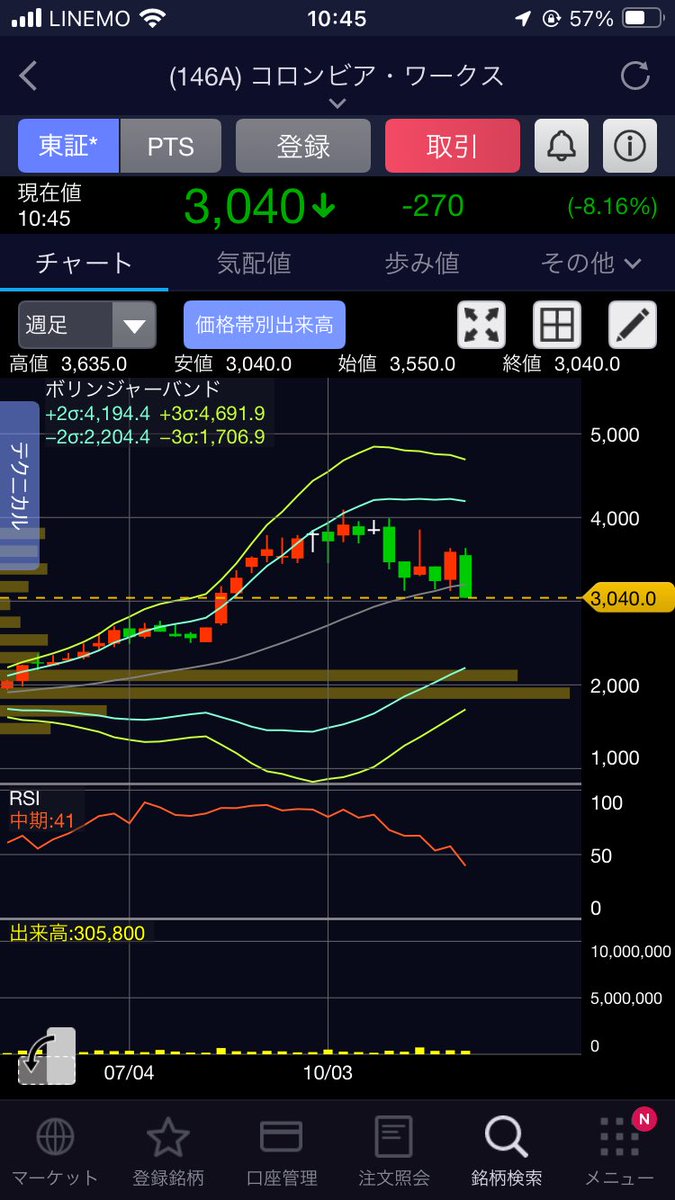Viewport: 675px width, 1200px height.
Task: Open the テクニカル side panel
Action: tap(19, 486)
